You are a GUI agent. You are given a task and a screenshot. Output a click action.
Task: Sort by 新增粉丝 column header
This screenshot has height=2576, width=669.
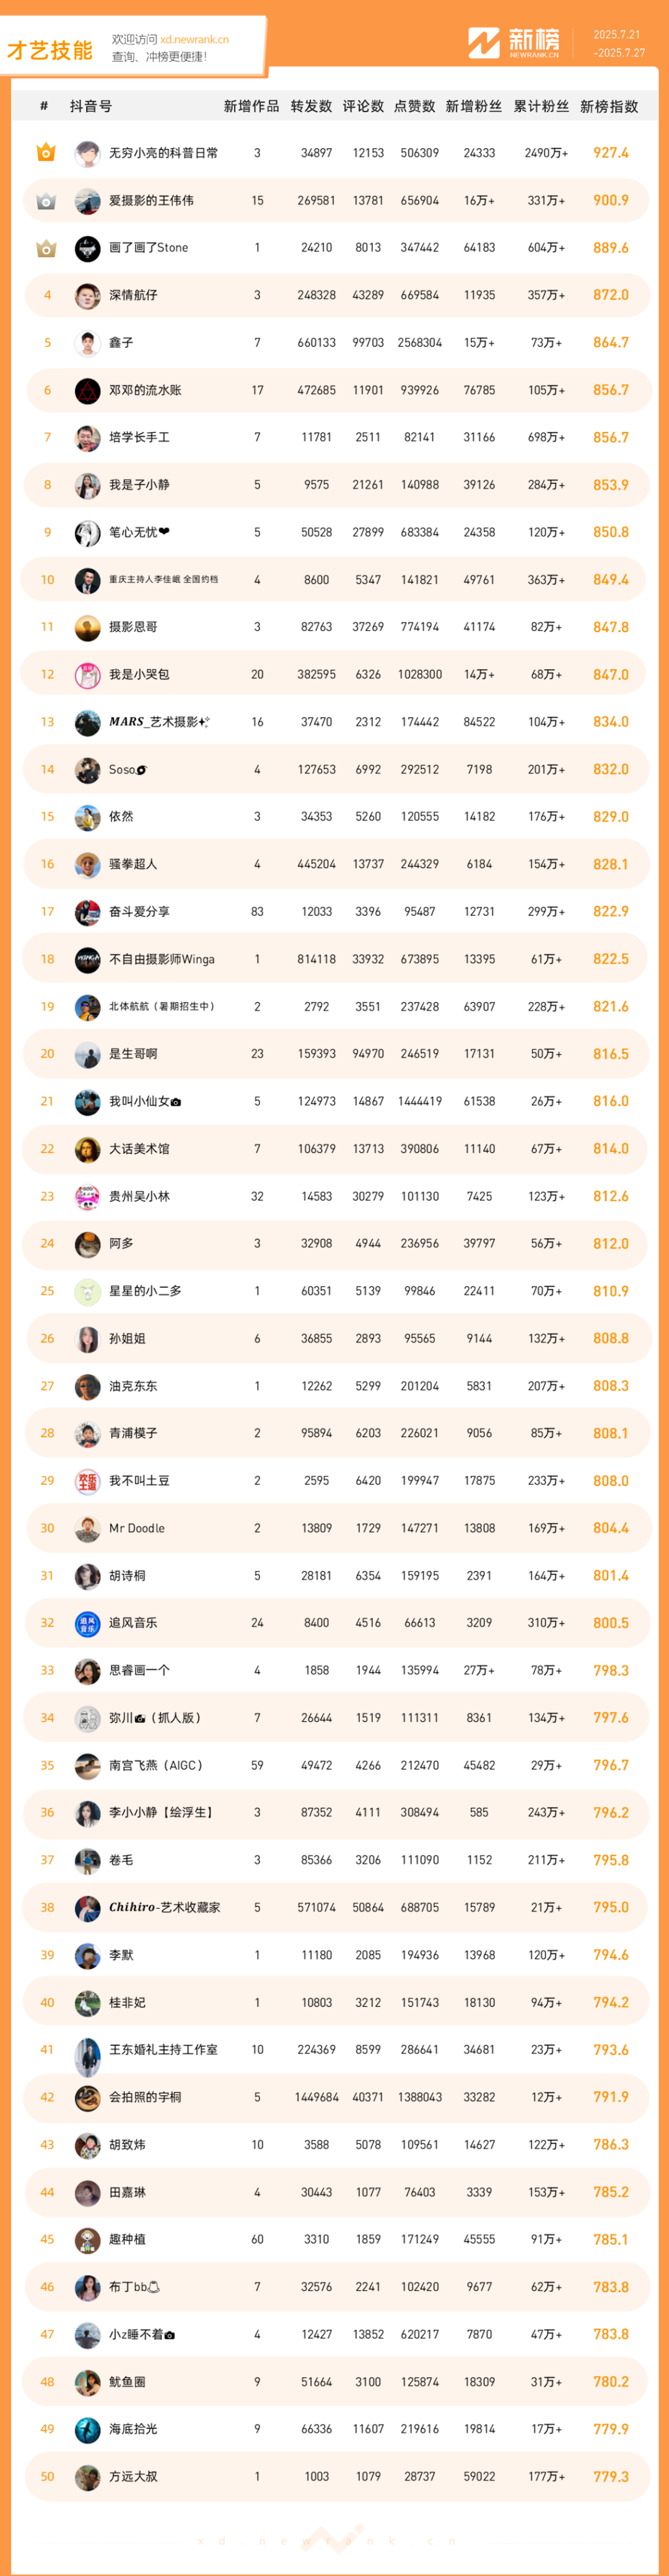[x=474, y=106]
